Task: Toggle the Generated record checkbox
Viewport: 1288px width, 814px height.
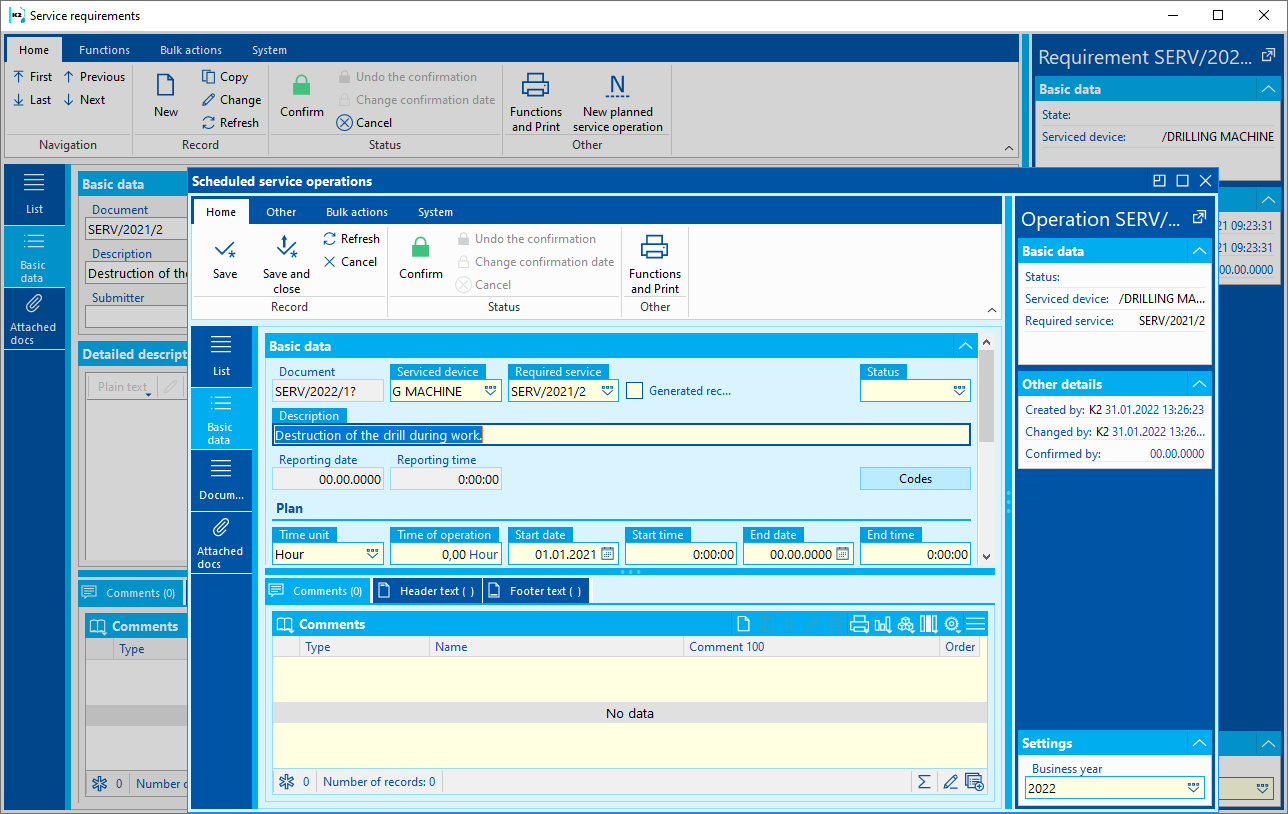Action: tap(635, 391)
